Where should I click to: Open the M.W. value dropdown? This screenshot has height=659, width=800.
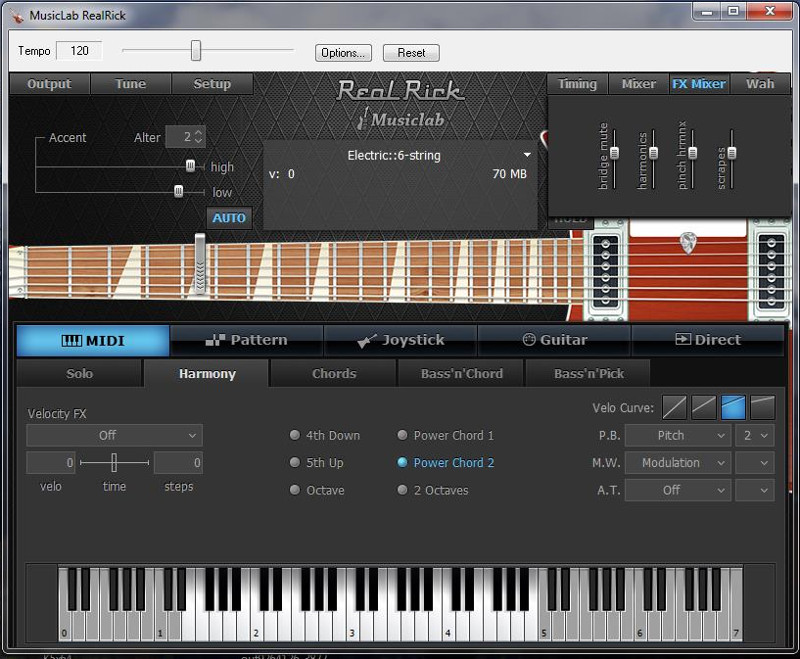(755, 463)
